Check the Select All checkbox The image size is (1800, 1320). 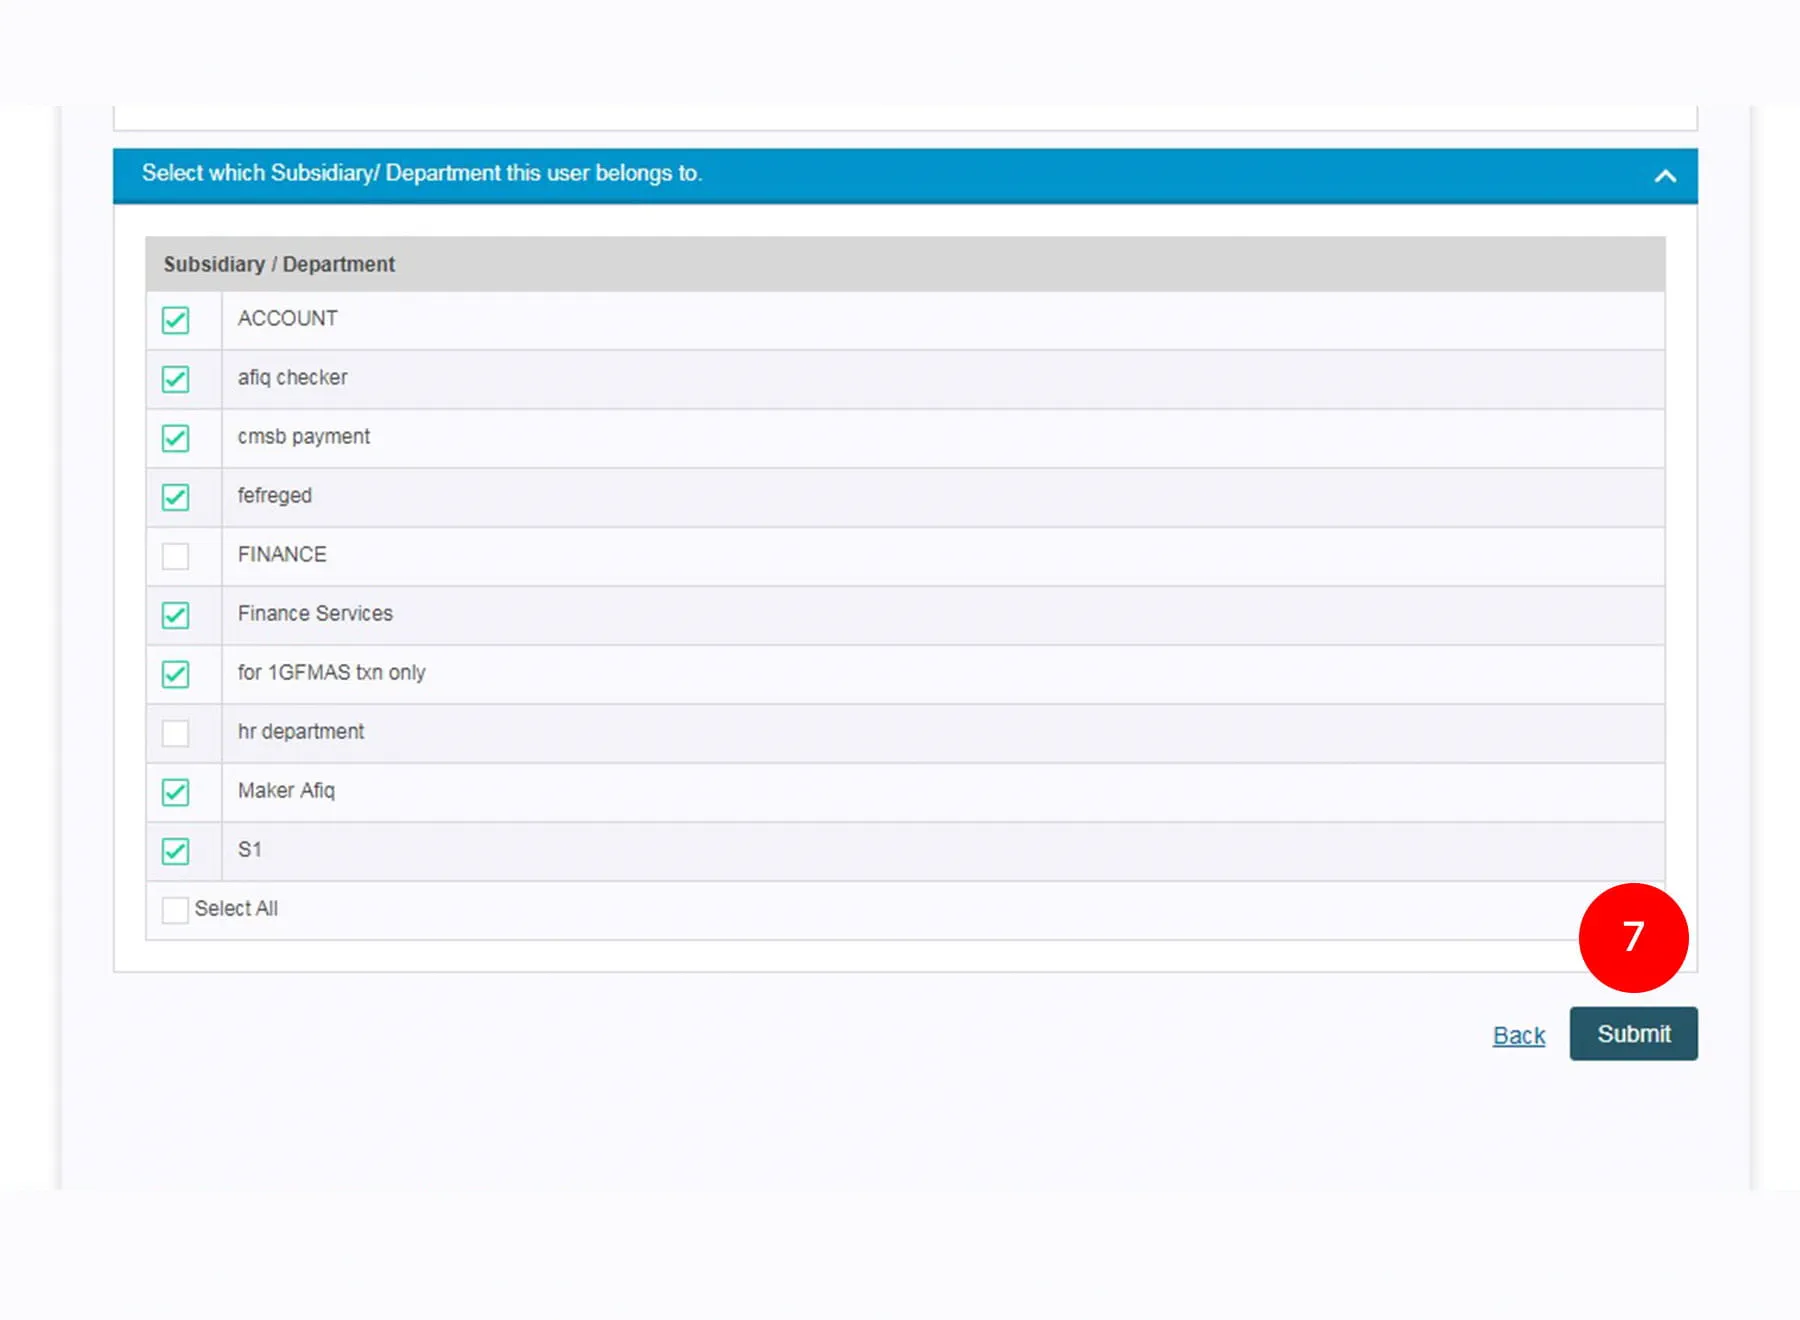pos(175,910)
